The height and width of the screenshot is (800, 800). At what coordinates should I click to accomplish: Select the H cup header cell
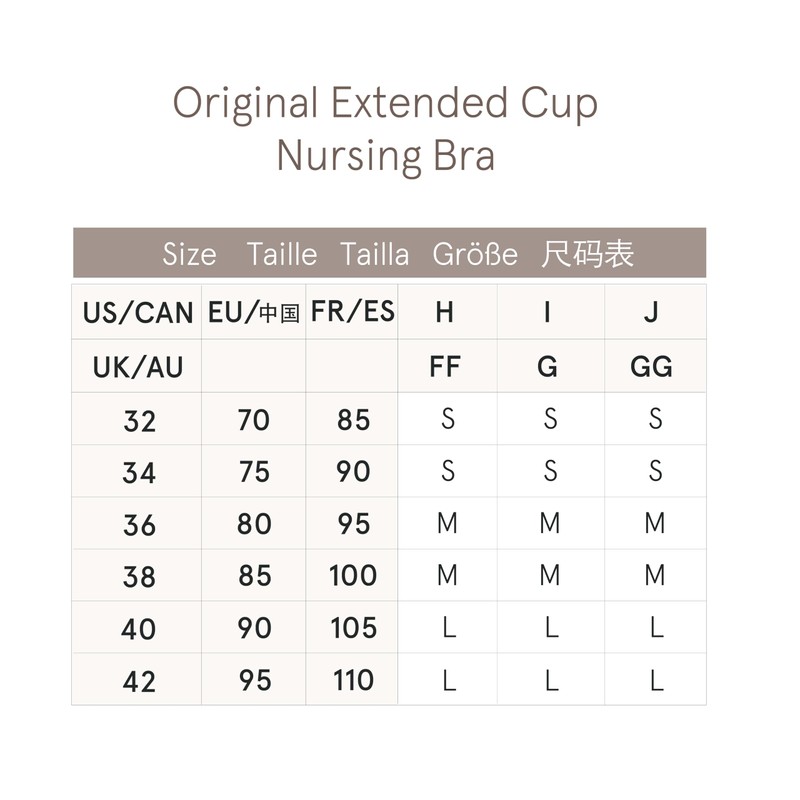[446, 313]
